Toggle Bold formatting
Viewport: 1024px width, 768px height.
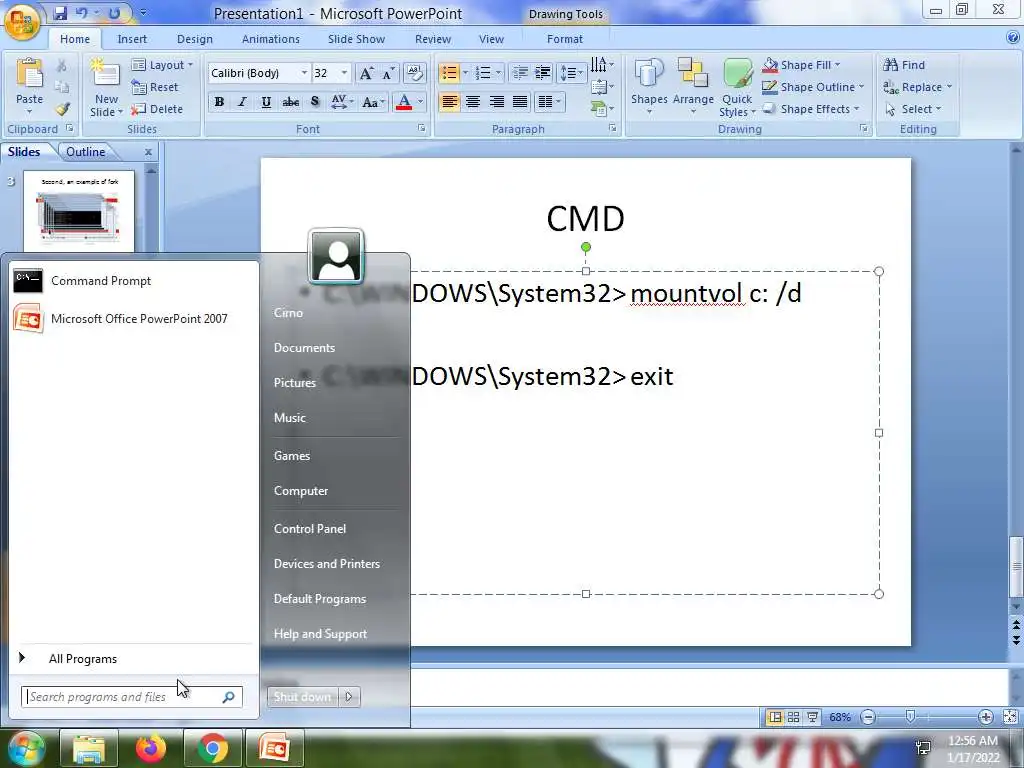(219, 102)
